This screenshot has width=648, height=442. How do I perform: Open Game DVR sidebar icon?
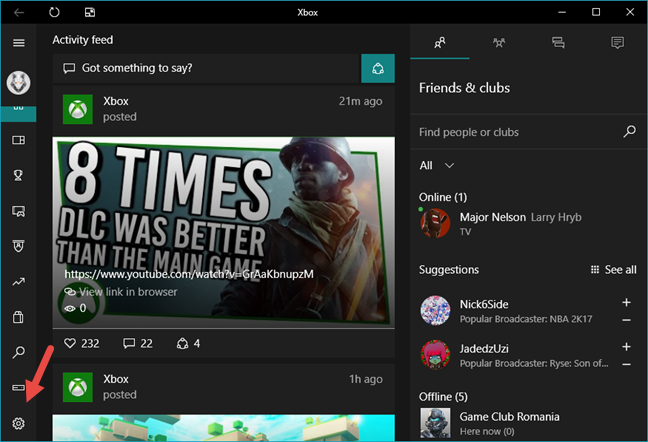click(x=19, y=211)
